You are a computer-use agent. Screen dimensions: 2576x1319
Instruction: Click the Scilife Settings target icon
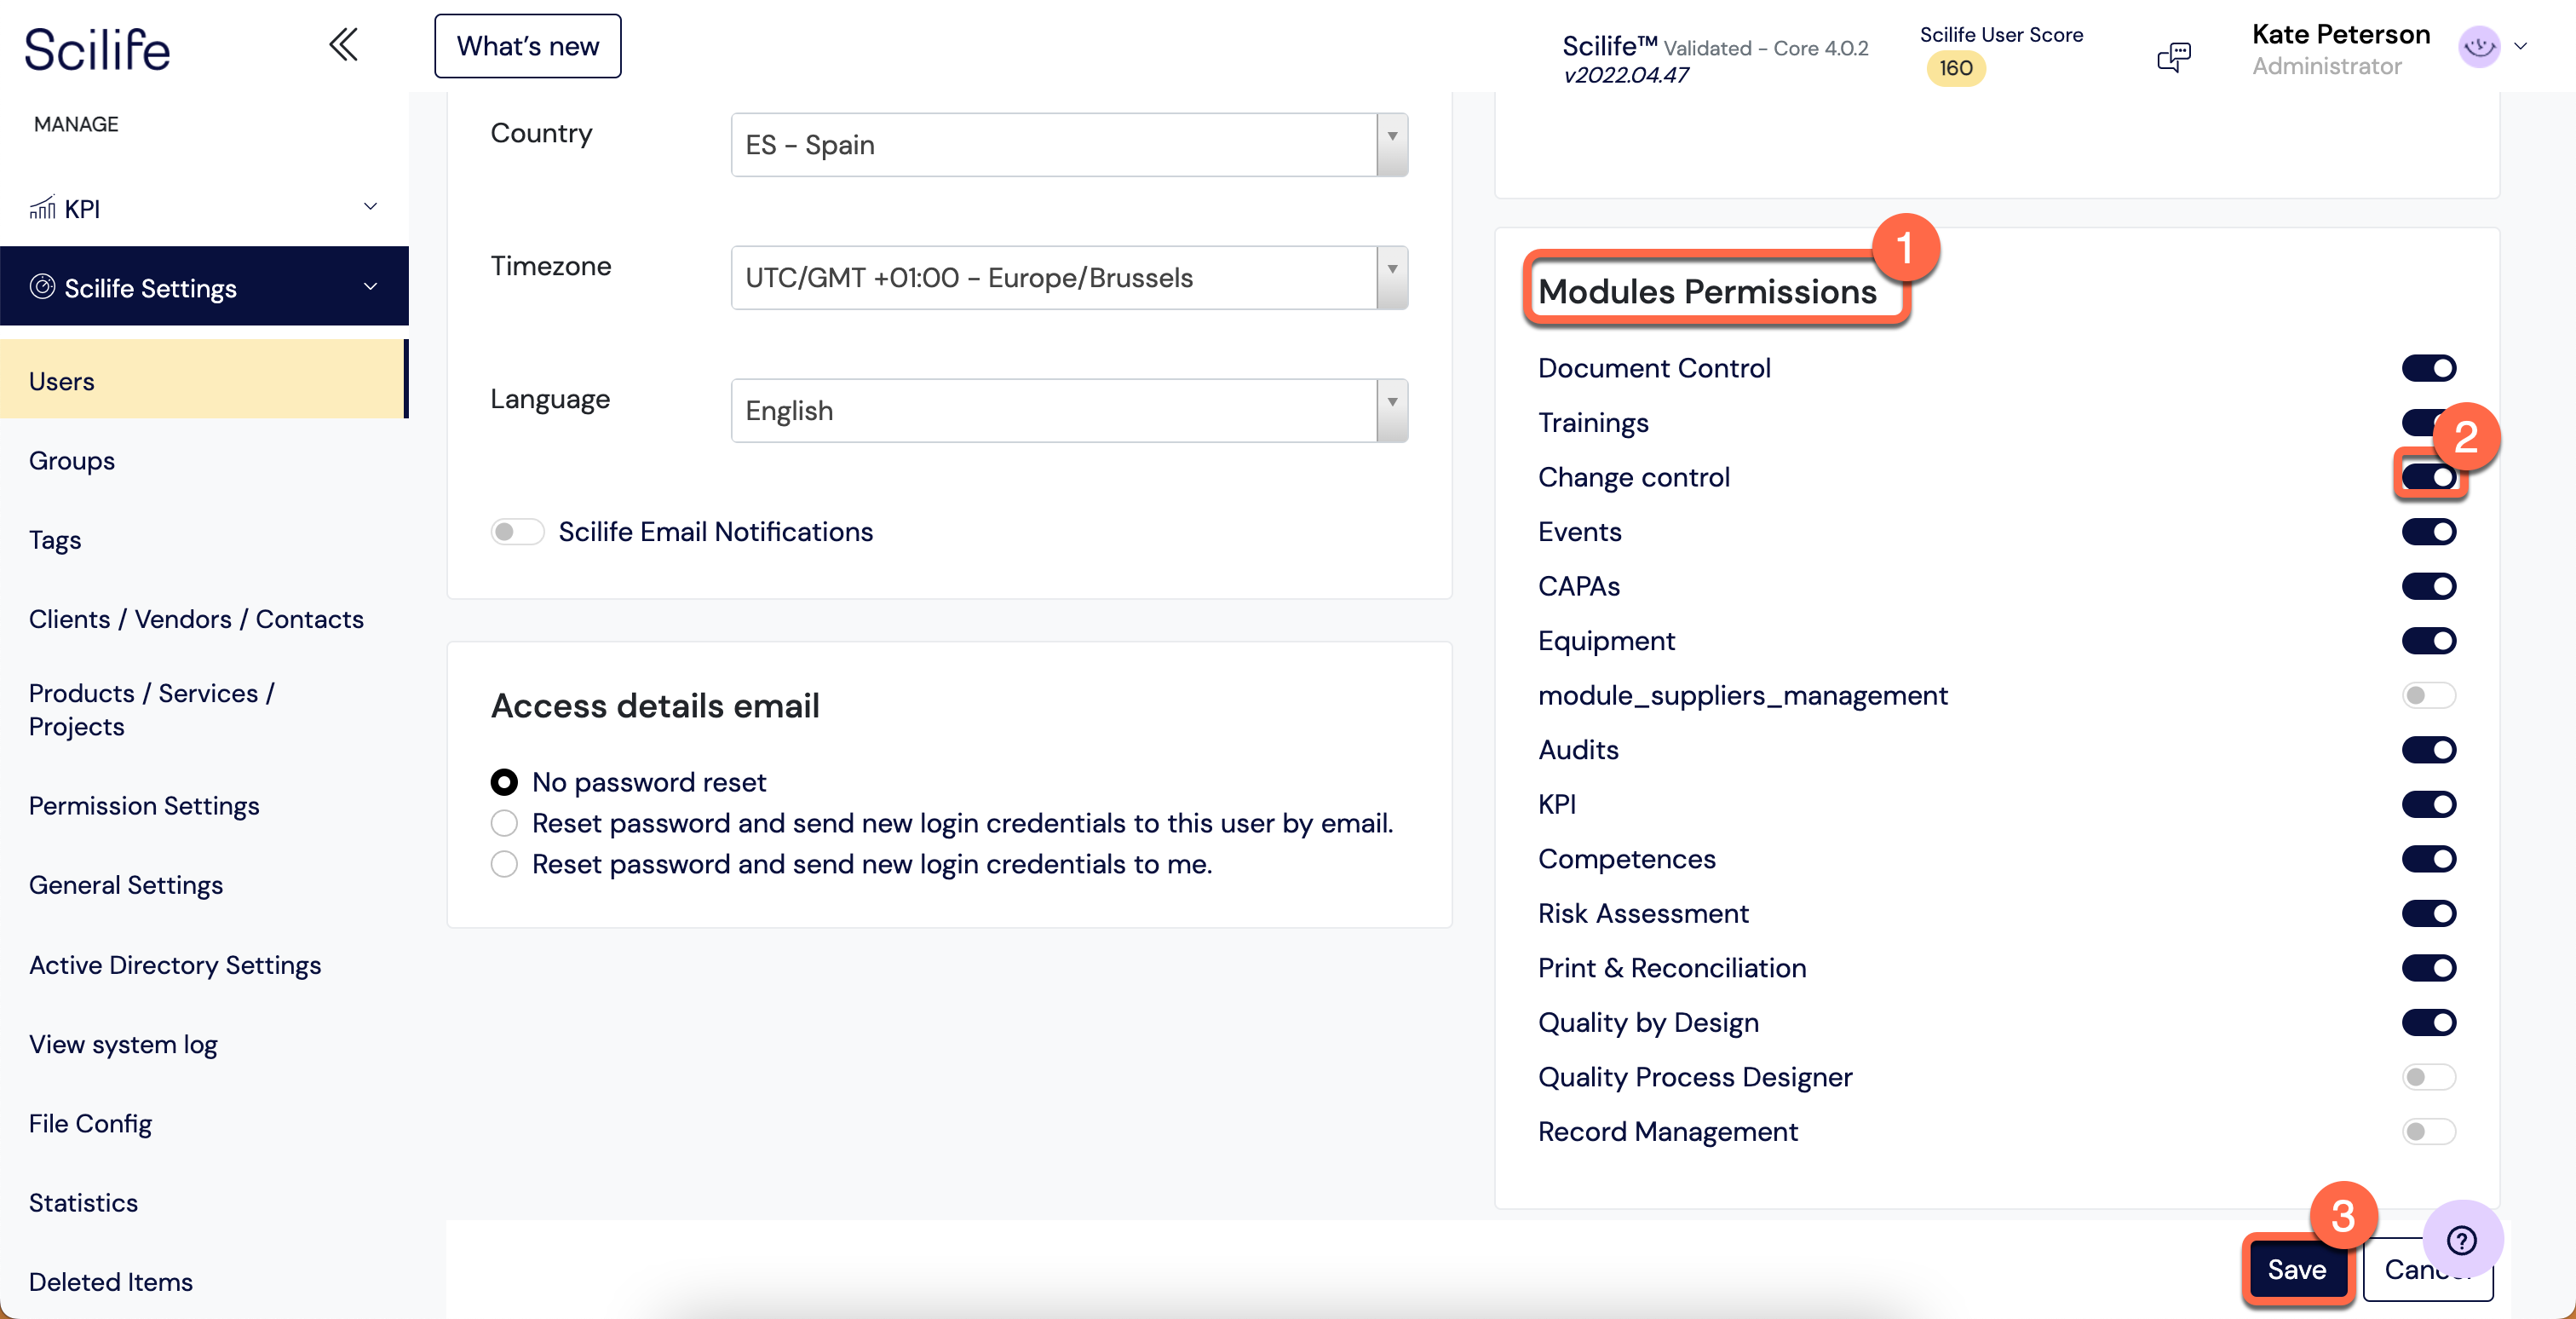pyautogui.click(x=42, y=287)
